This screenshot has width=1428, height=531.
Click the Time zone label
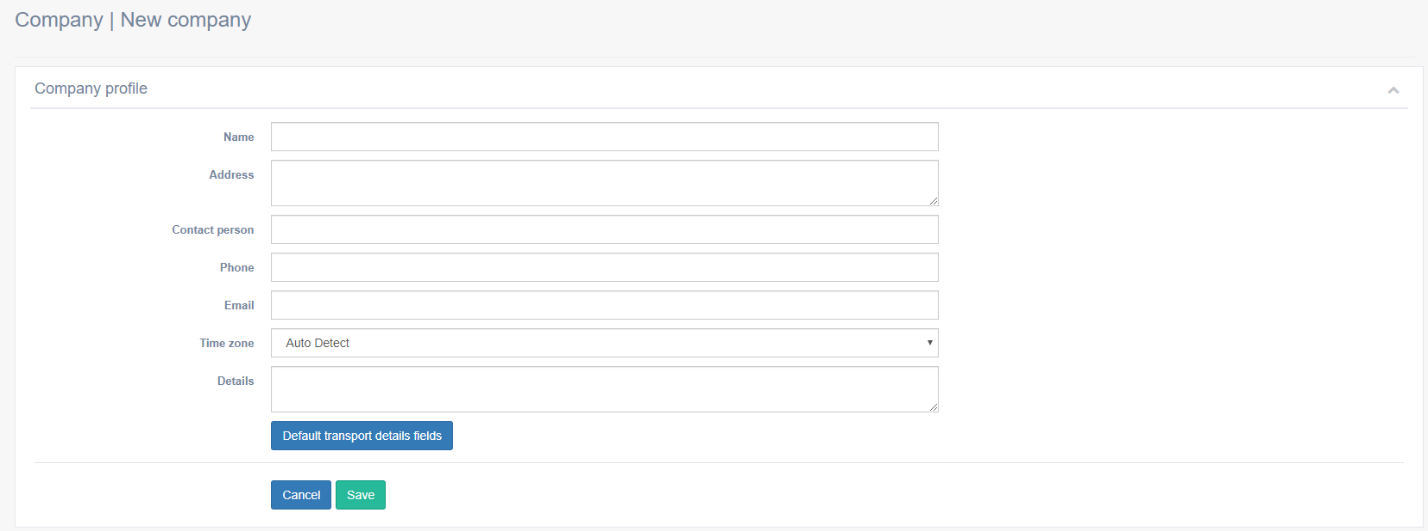pyautogui.click(x=227, y=343)
